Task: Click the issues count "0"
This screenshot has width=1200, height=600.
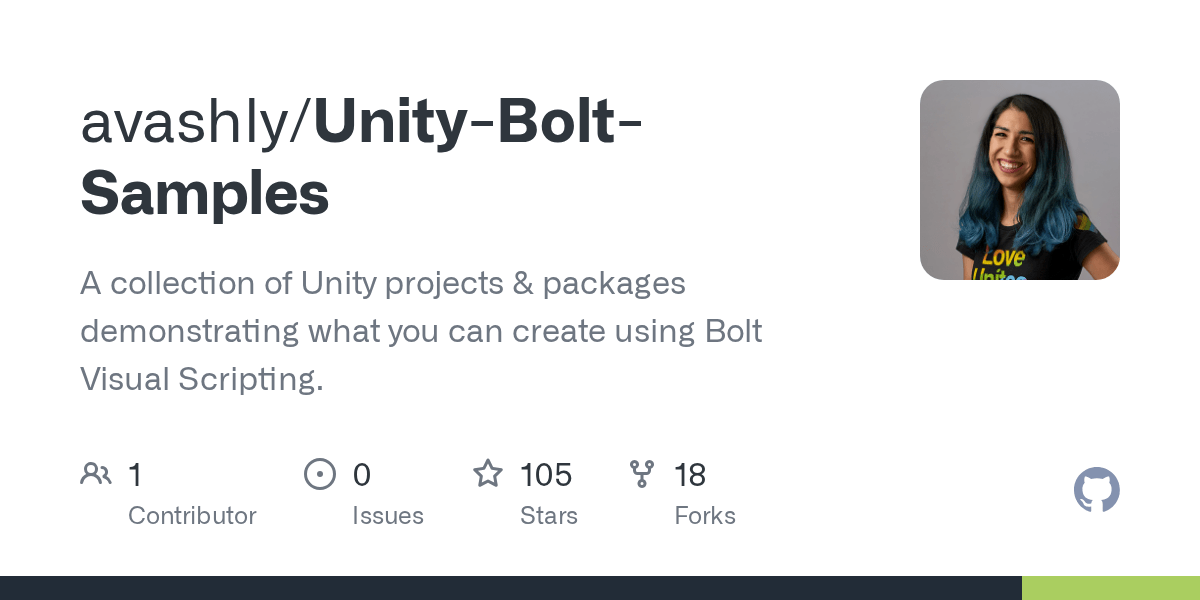Action: [x=361, y=475]
